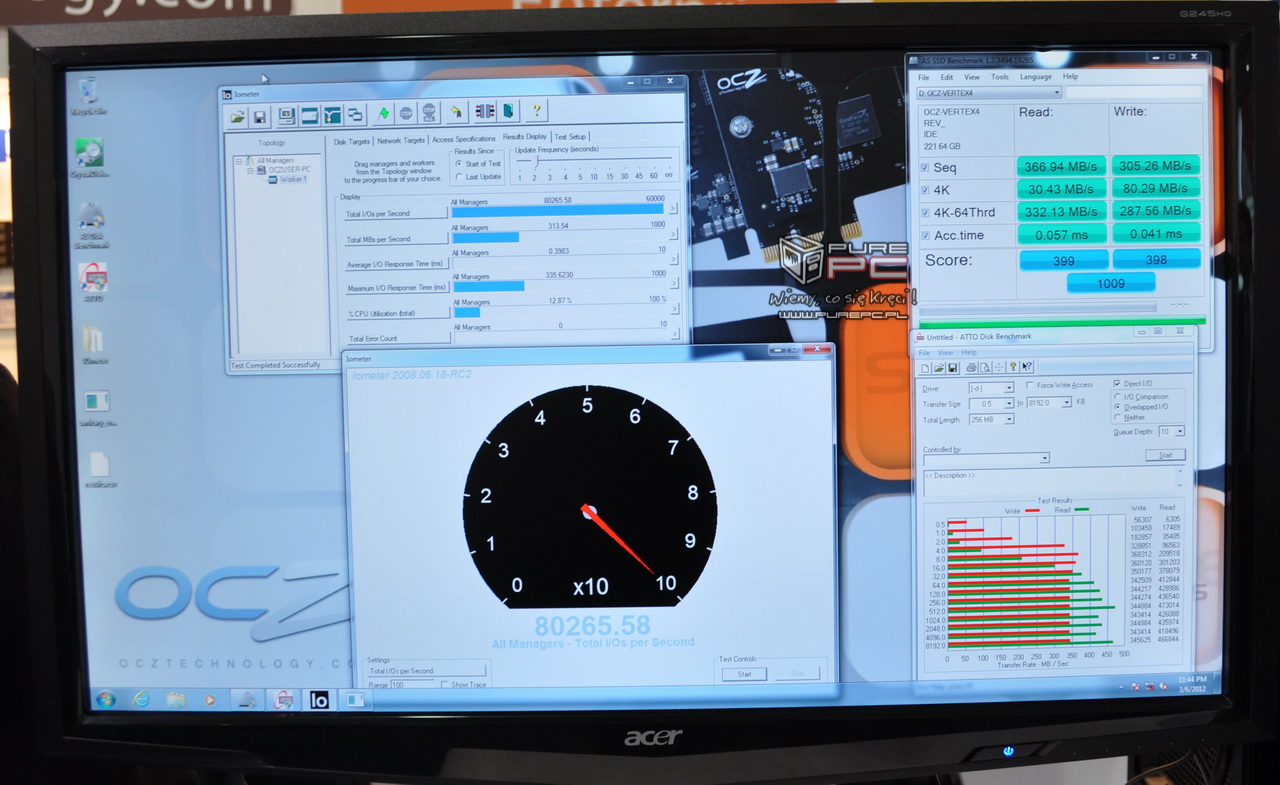Duplicate selected worker icon in Iometer
The image size is (1280, 785).
[x=355, y=115]
